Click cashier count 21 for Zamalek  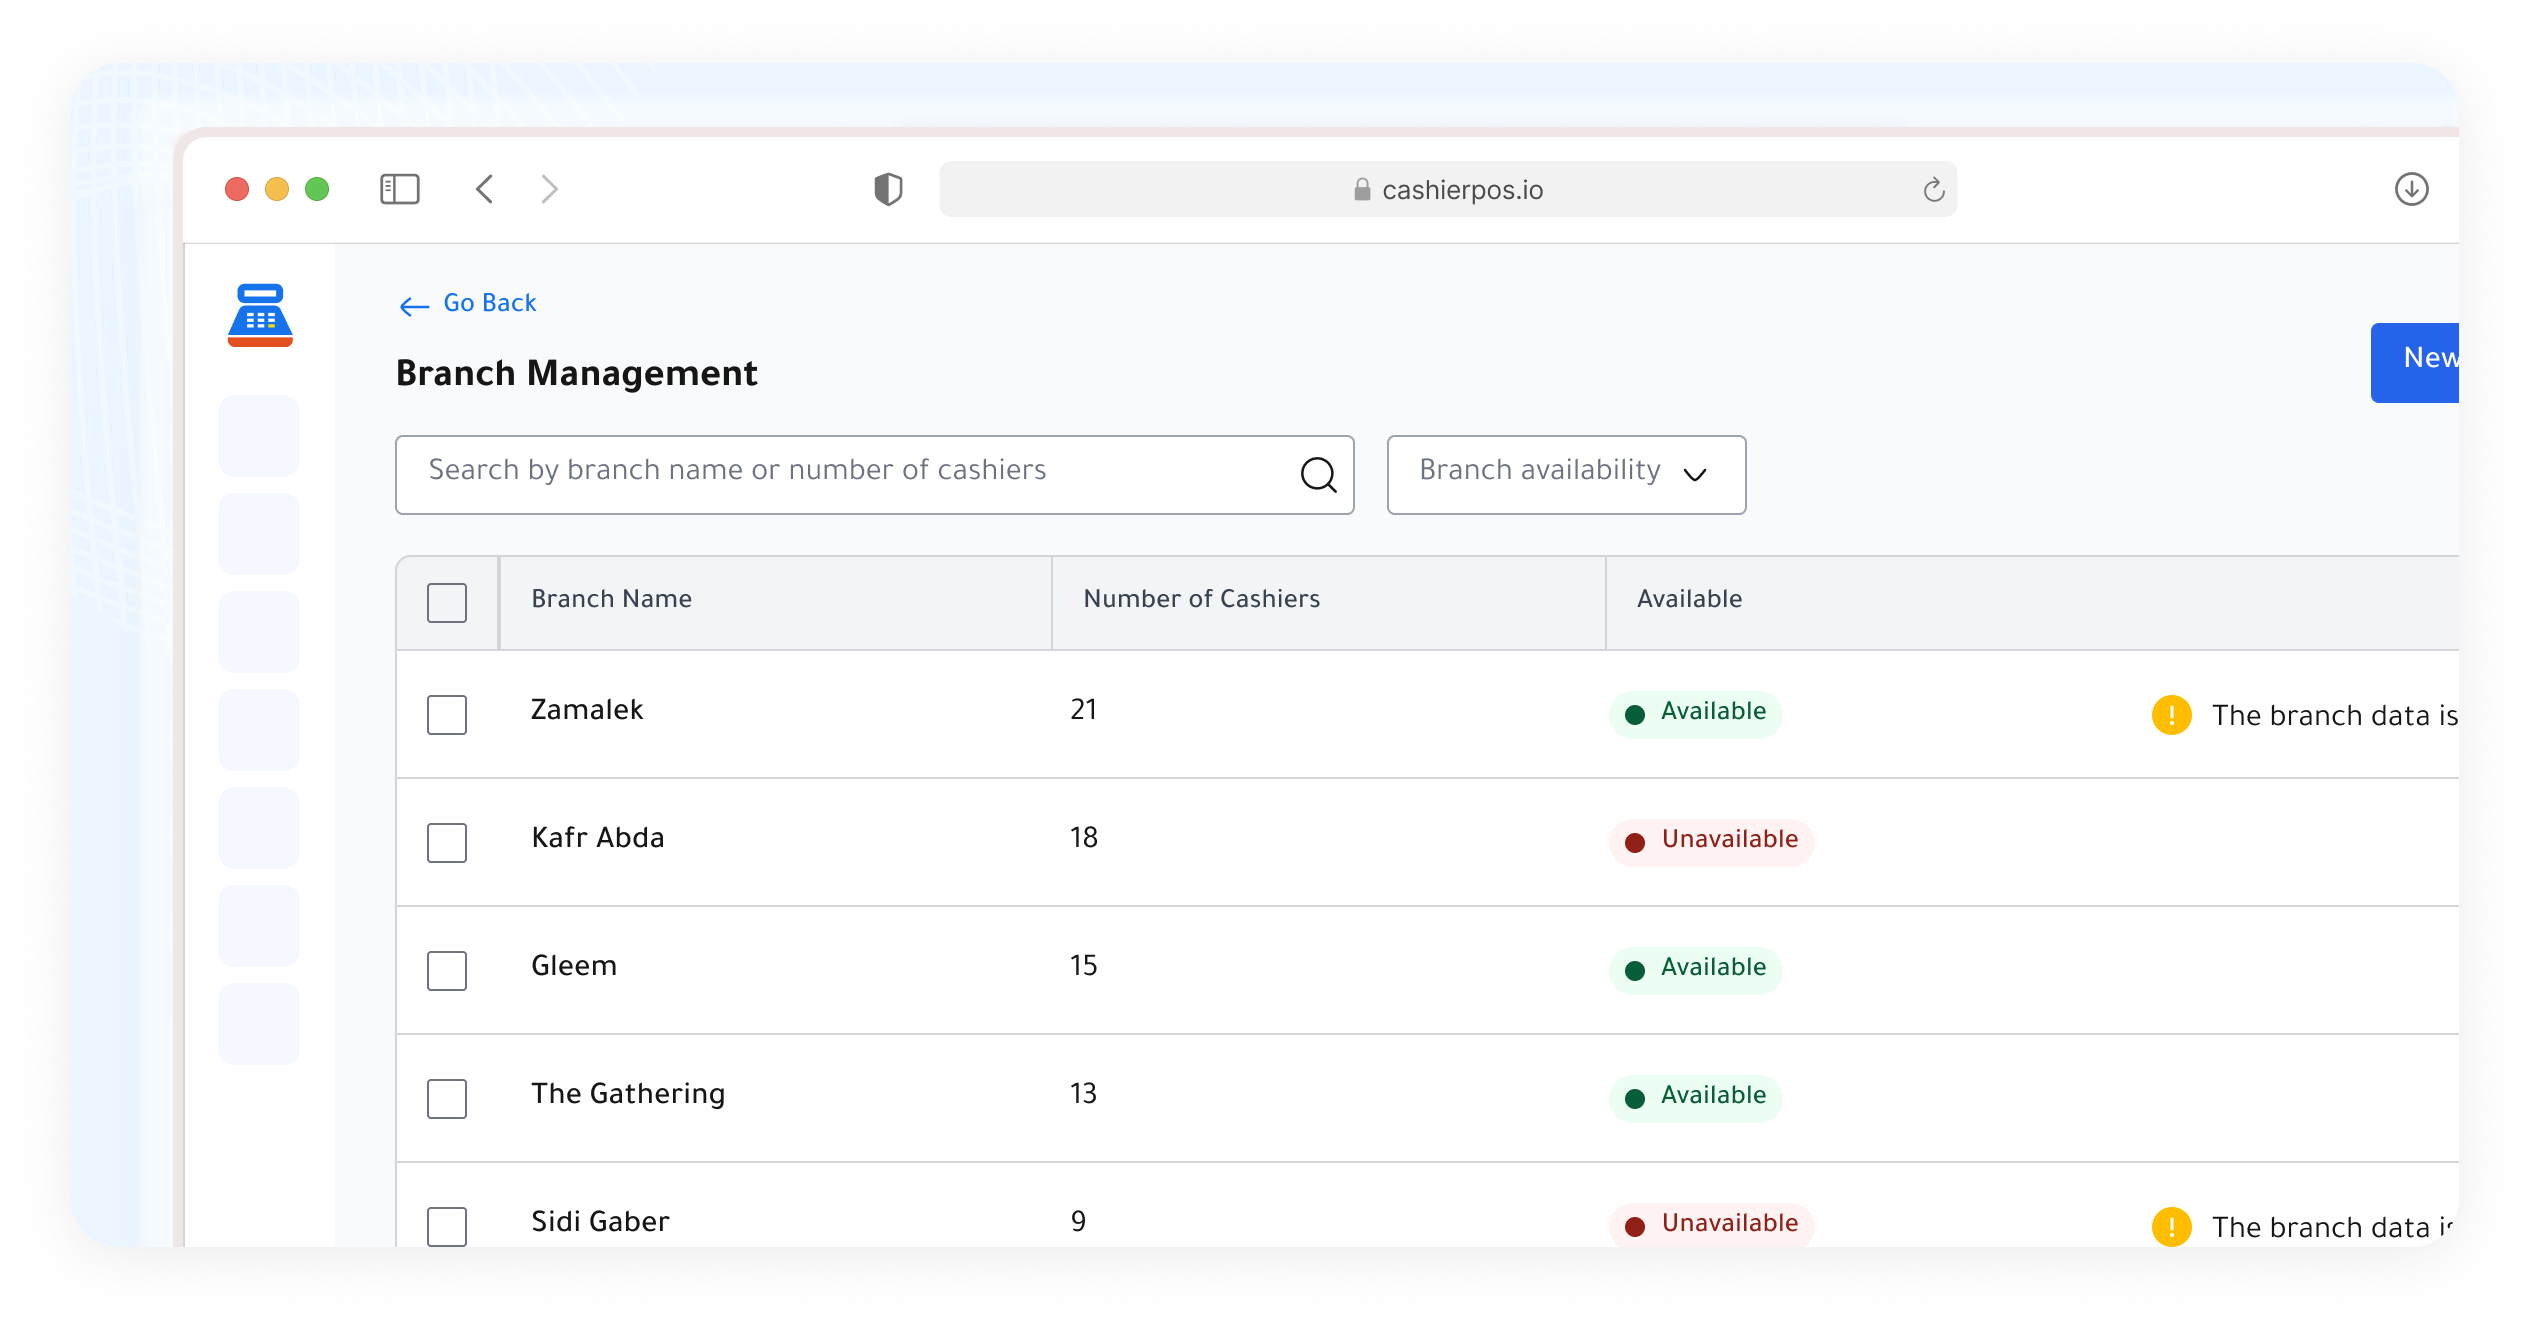1083,710
